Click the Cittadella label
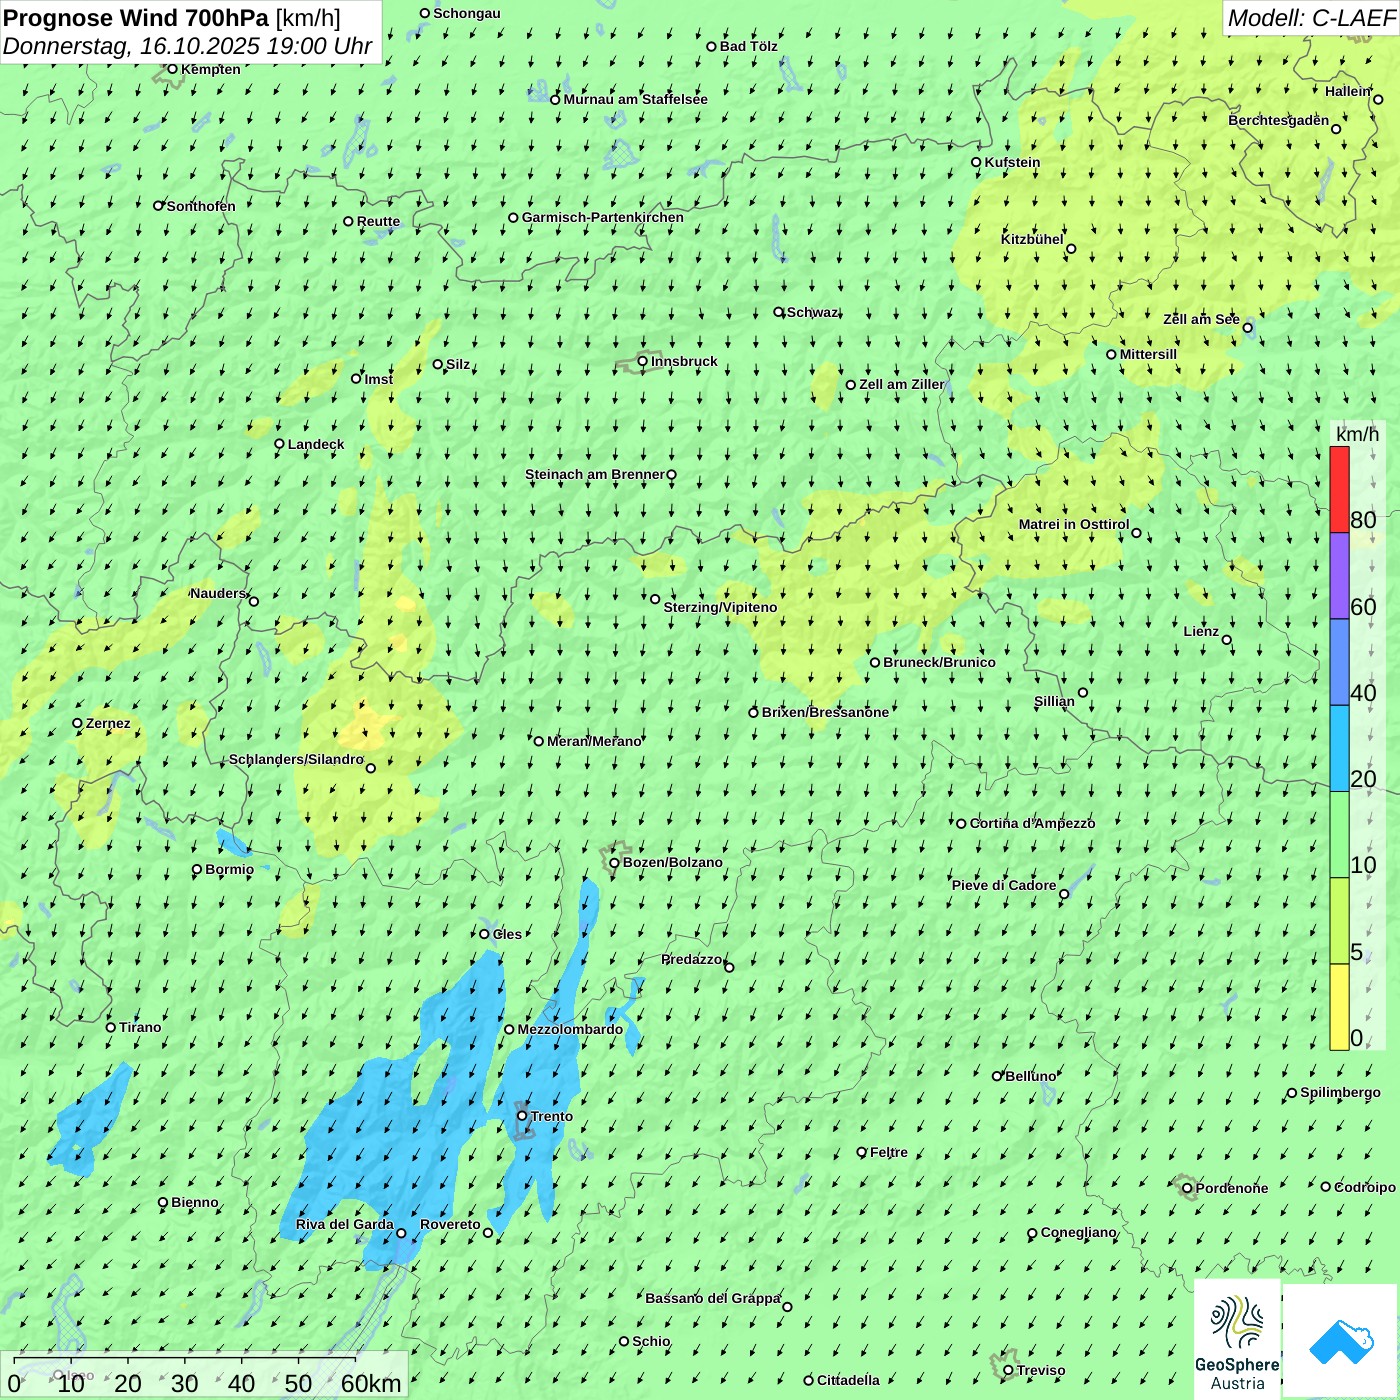This screenshot has height=1400, width=1400. (848, 1380)
